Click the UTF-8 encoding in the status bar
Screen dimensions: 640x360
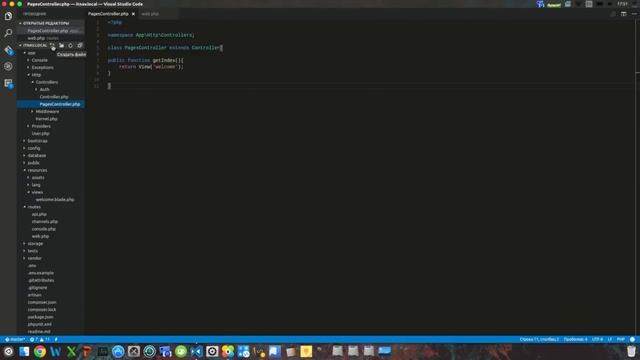coord(597,339)
